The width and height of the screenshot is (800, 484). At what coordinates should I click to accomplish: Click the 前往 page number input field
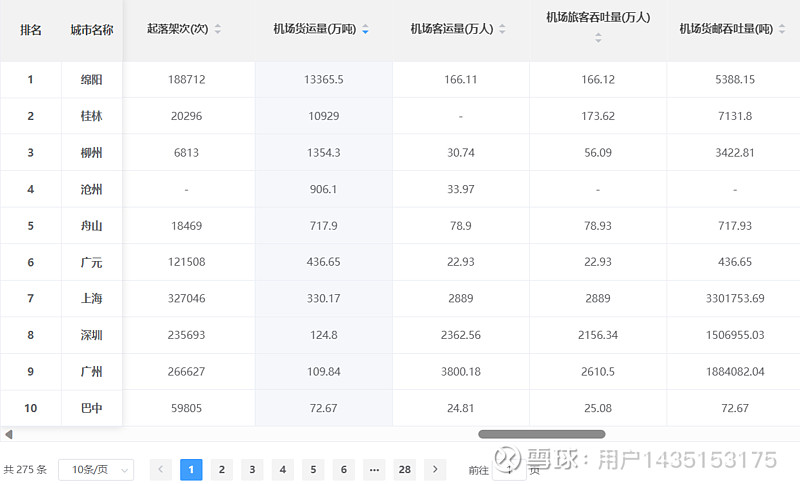pyautogui.click(x=509, y=470)
